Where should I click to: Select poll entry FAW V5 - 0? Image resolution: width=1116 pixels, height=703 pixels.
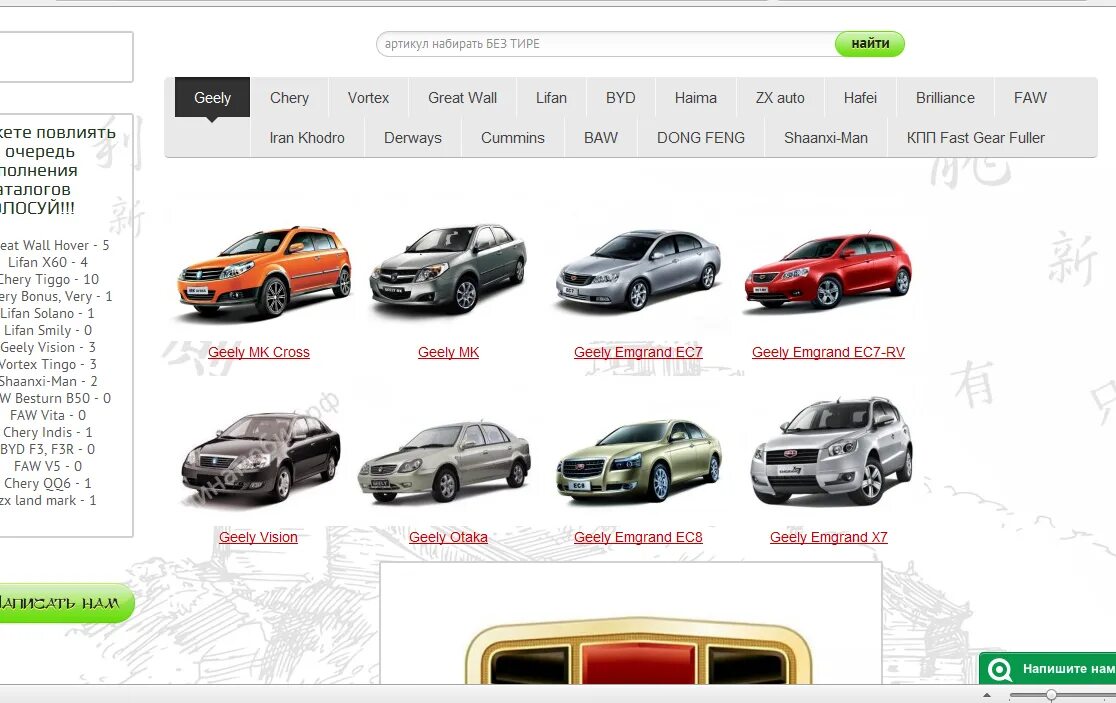(48, 467)
